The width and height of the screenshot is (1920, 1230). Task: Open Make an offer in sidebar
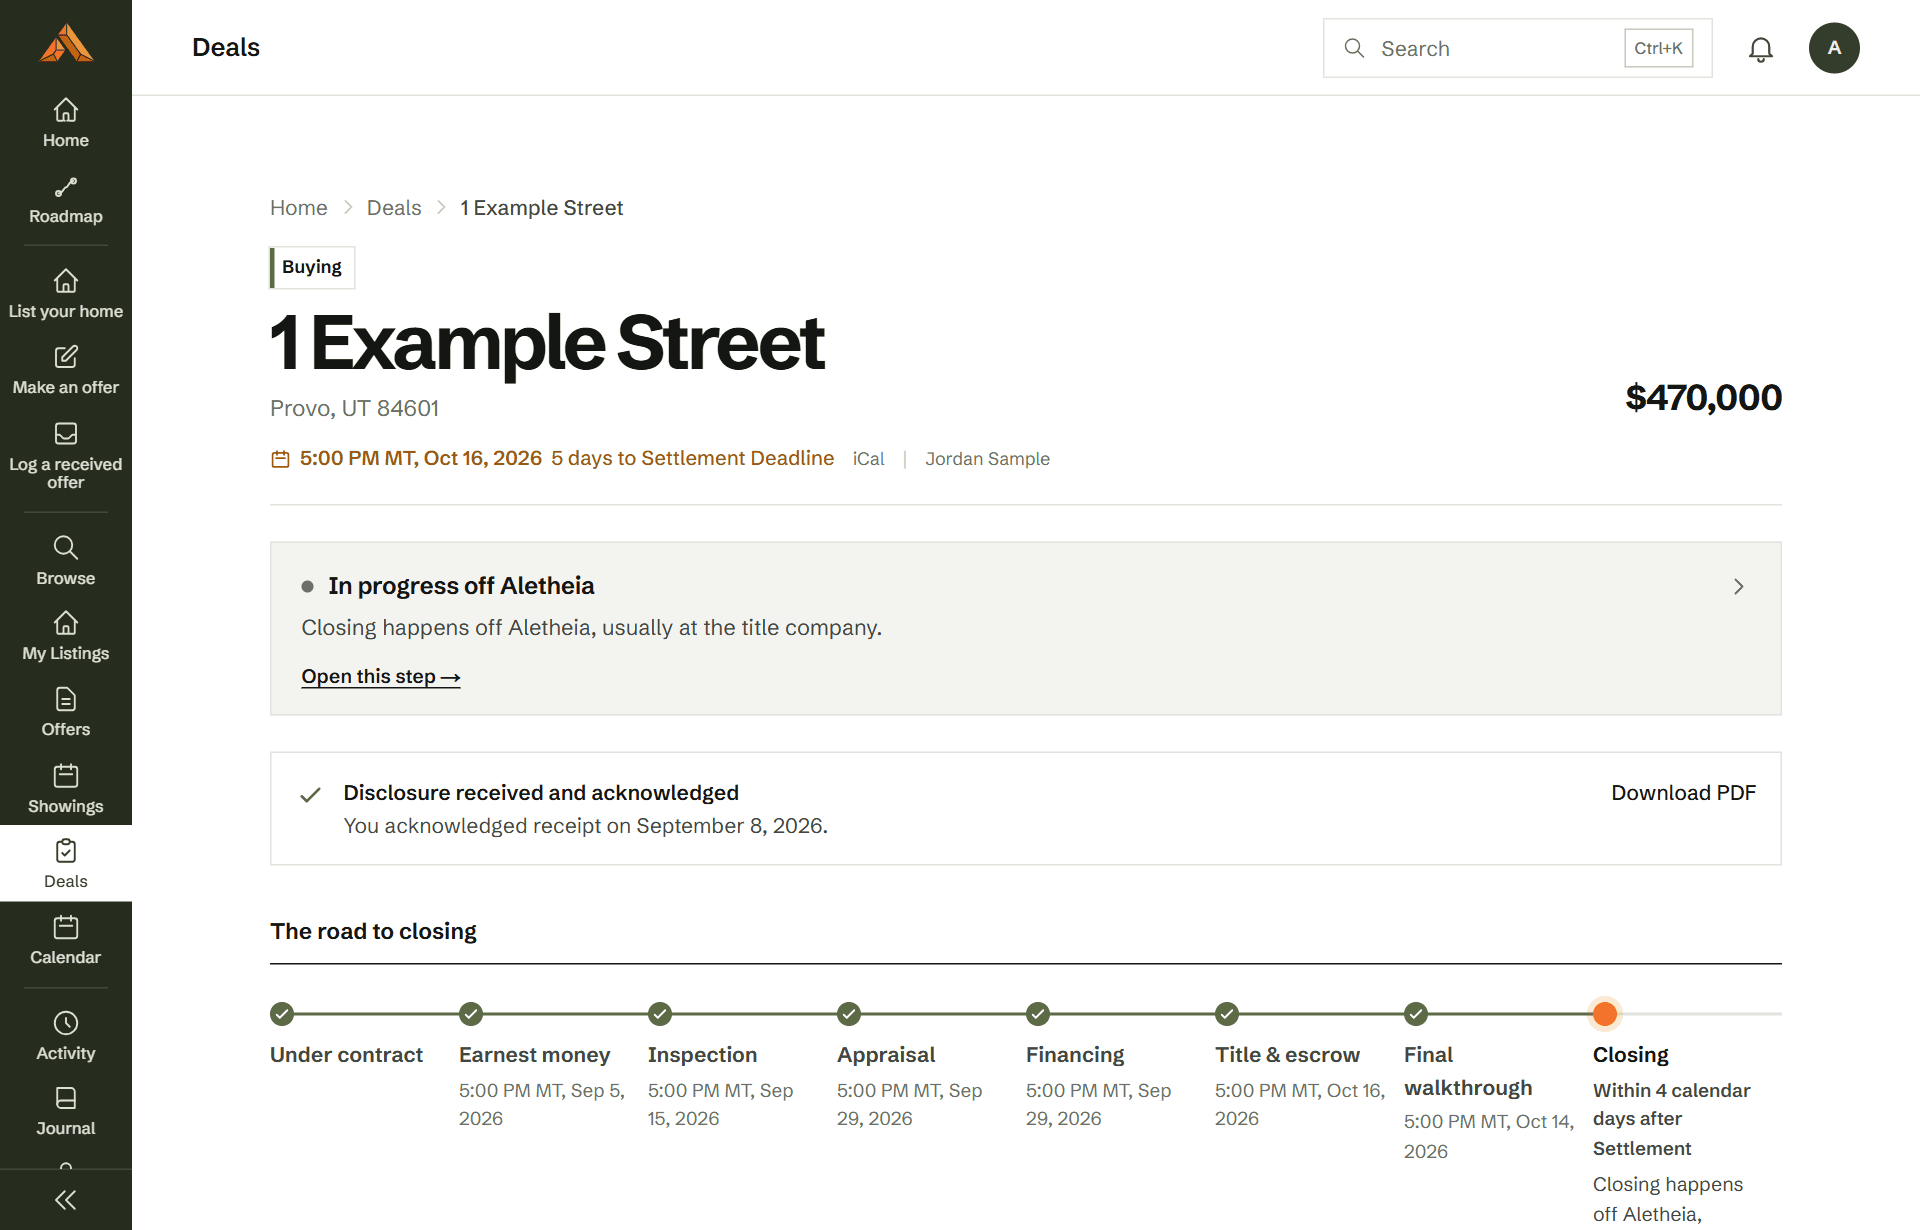(x=66, y=370)
